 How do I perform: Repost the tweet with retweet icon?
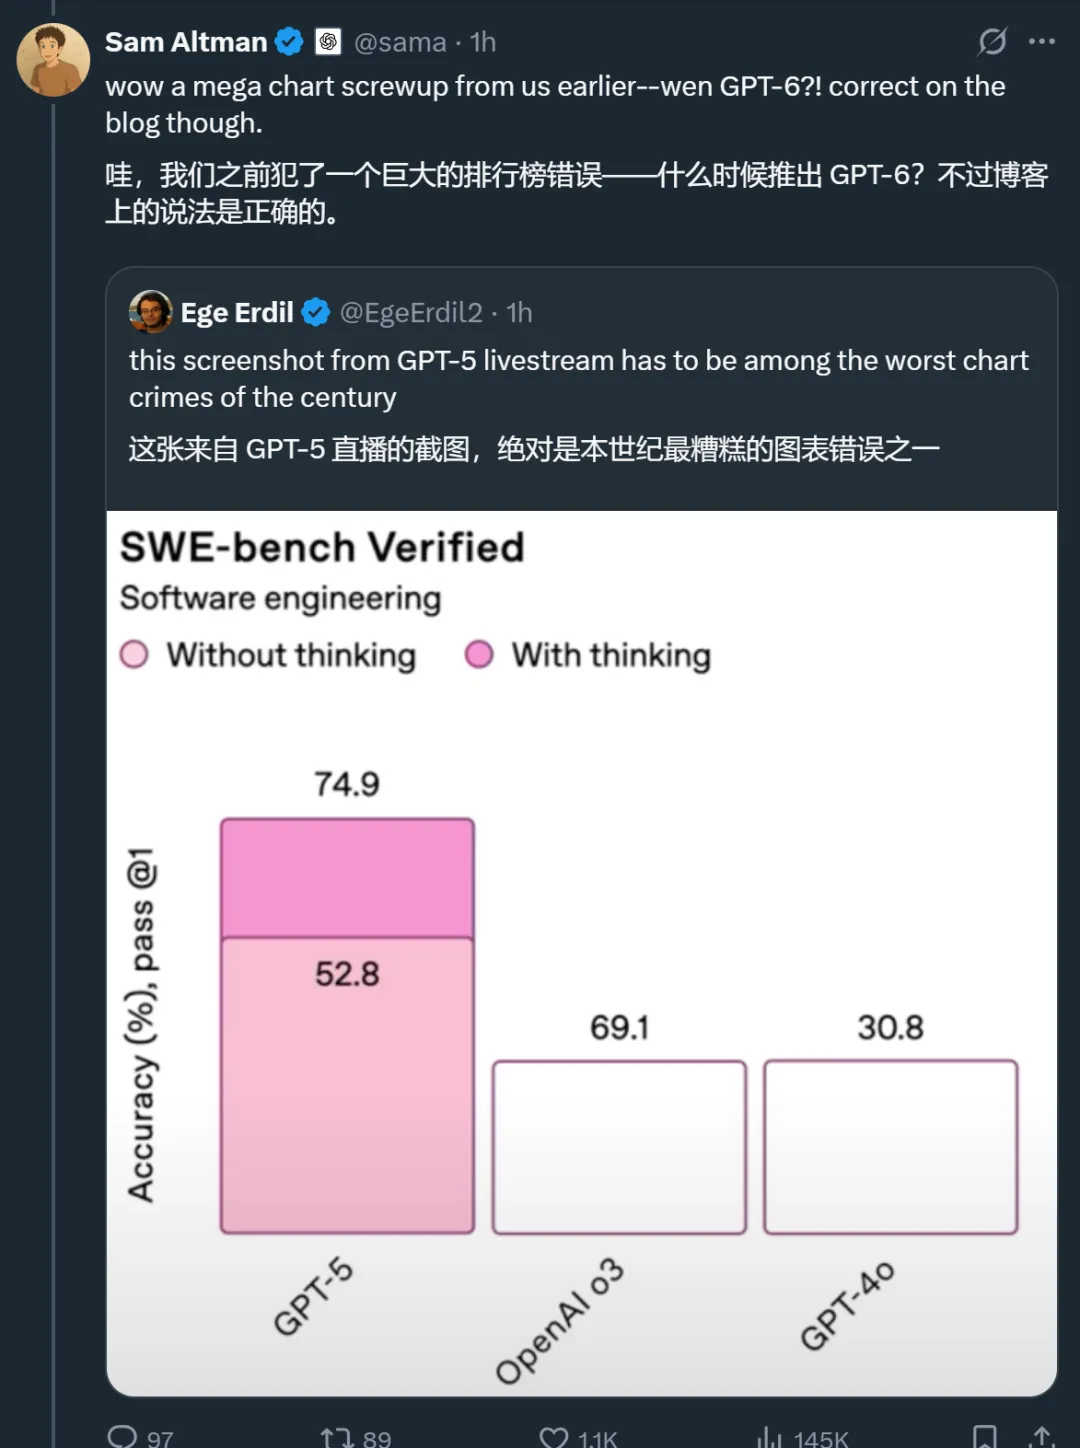pos(336,1438)
